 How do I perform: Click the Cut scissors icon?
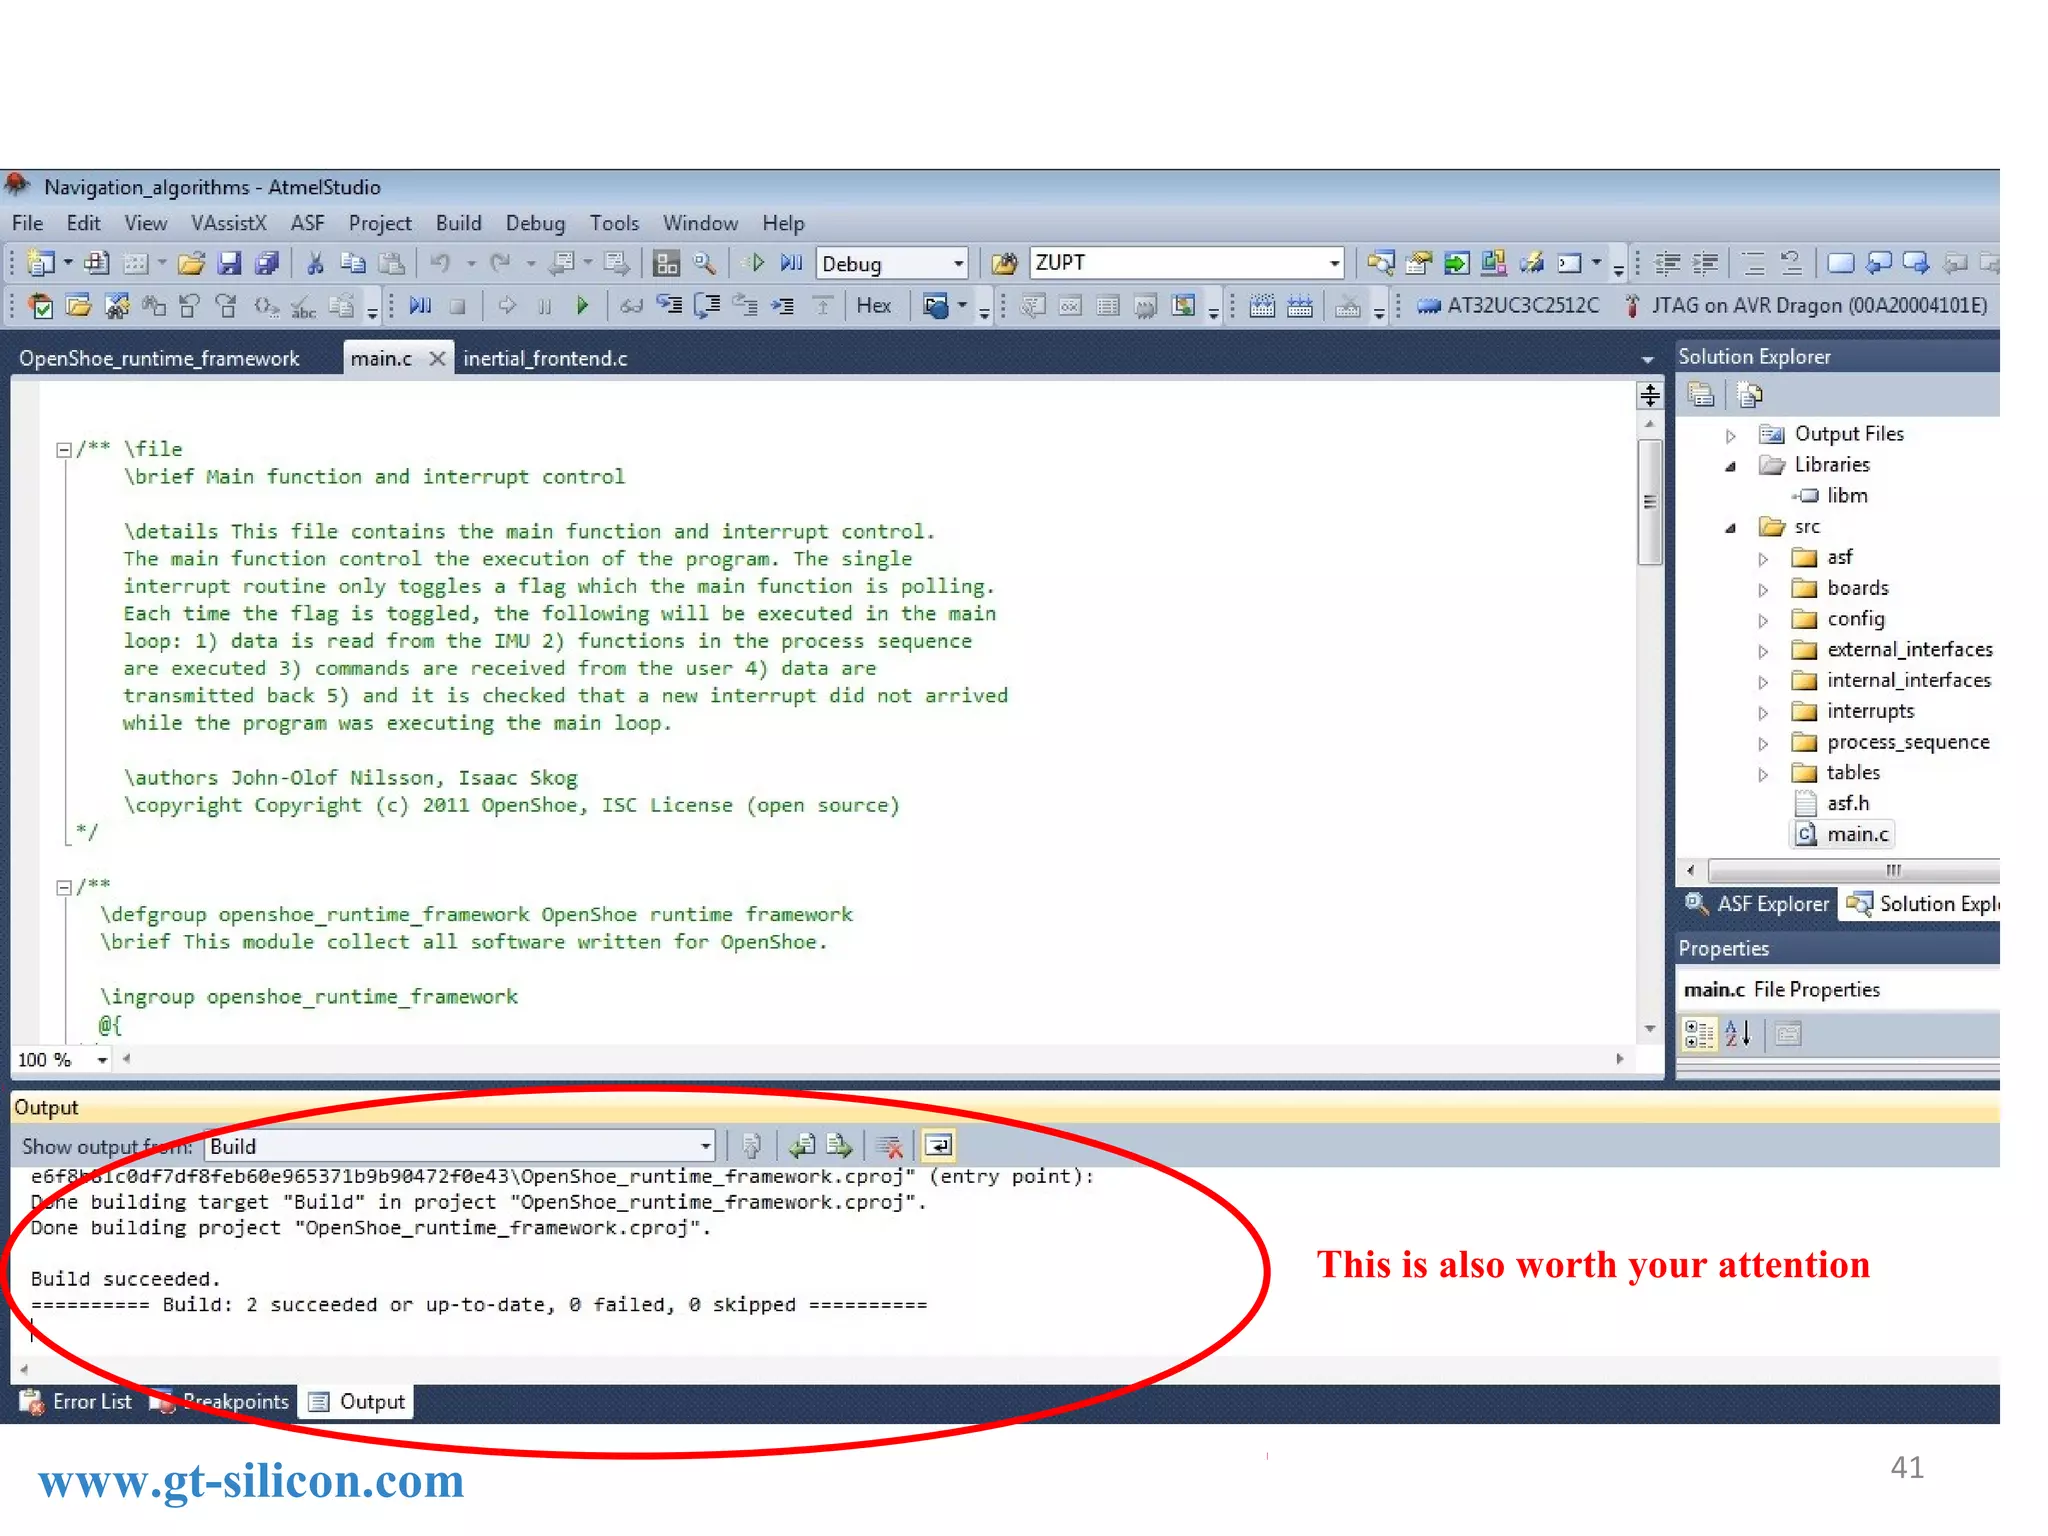click(x=315, y=263)
